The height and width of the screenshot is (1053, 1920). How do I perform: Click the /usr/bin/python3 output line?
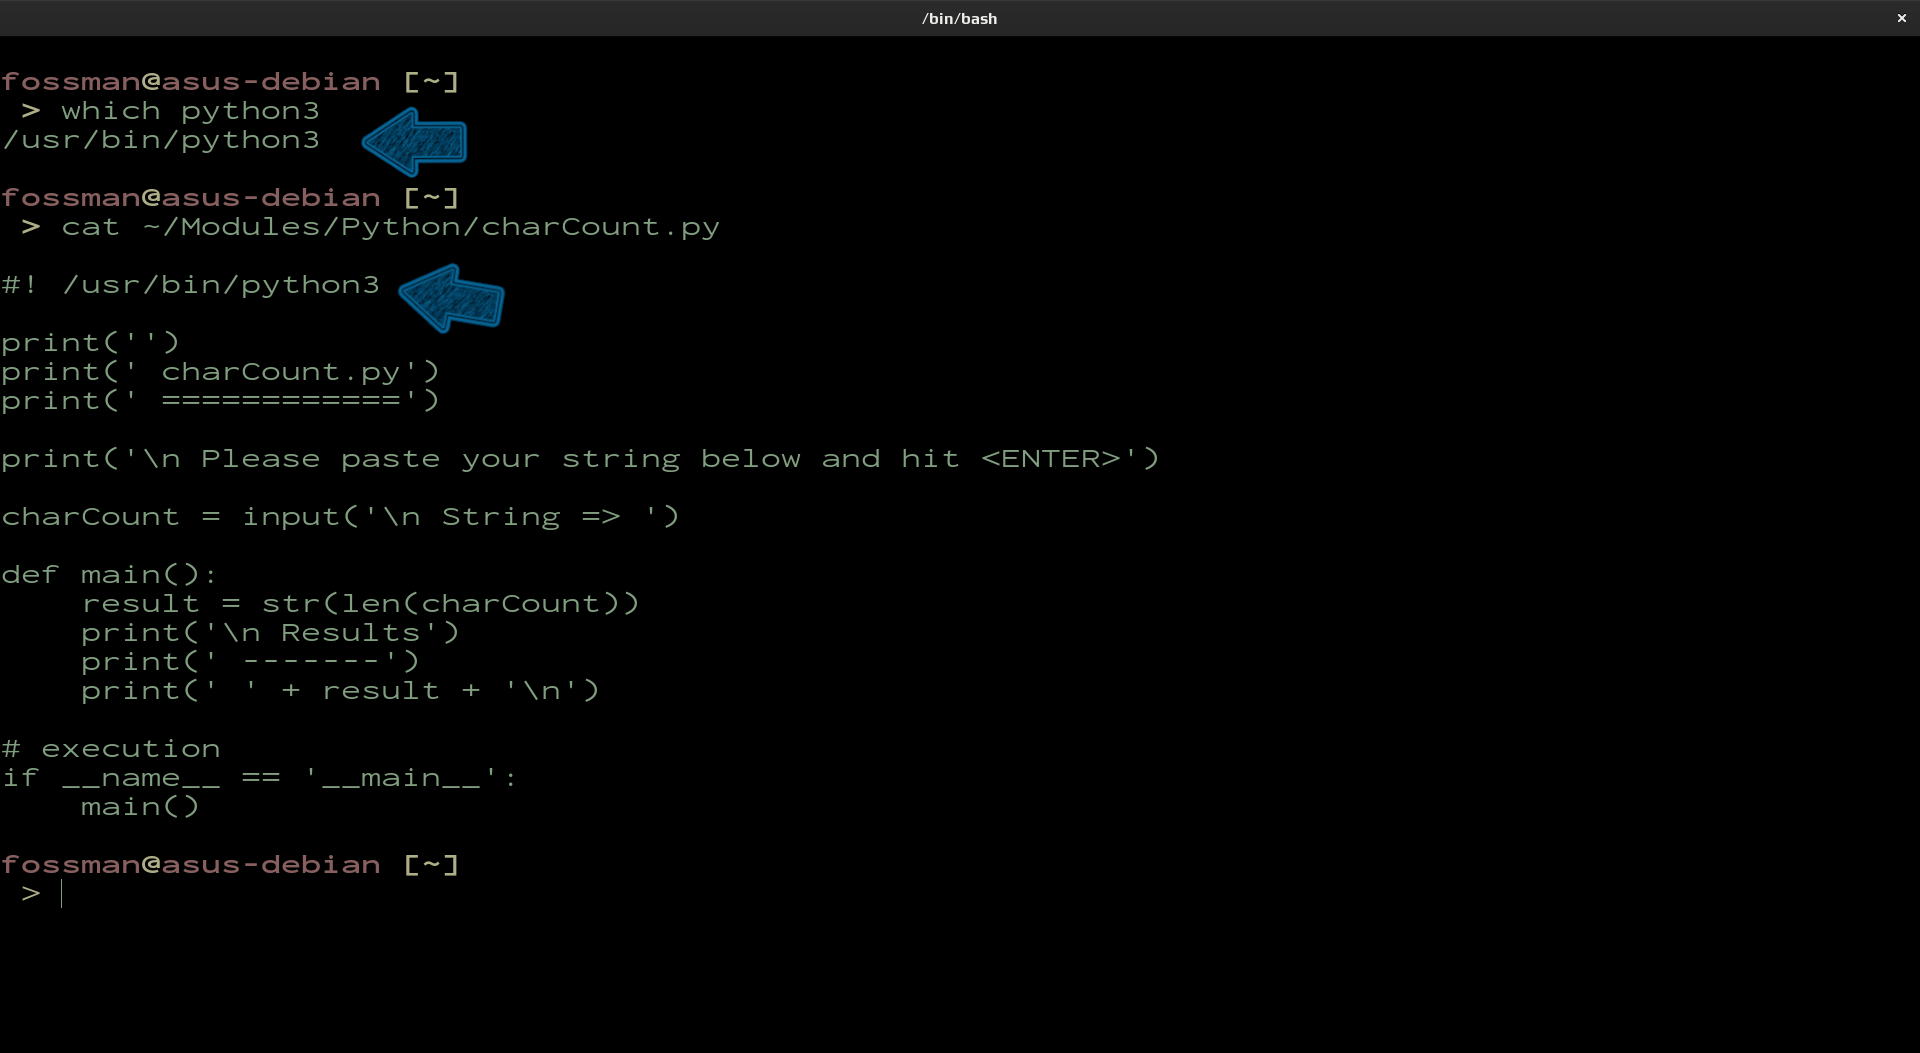[x=161, y=140]
